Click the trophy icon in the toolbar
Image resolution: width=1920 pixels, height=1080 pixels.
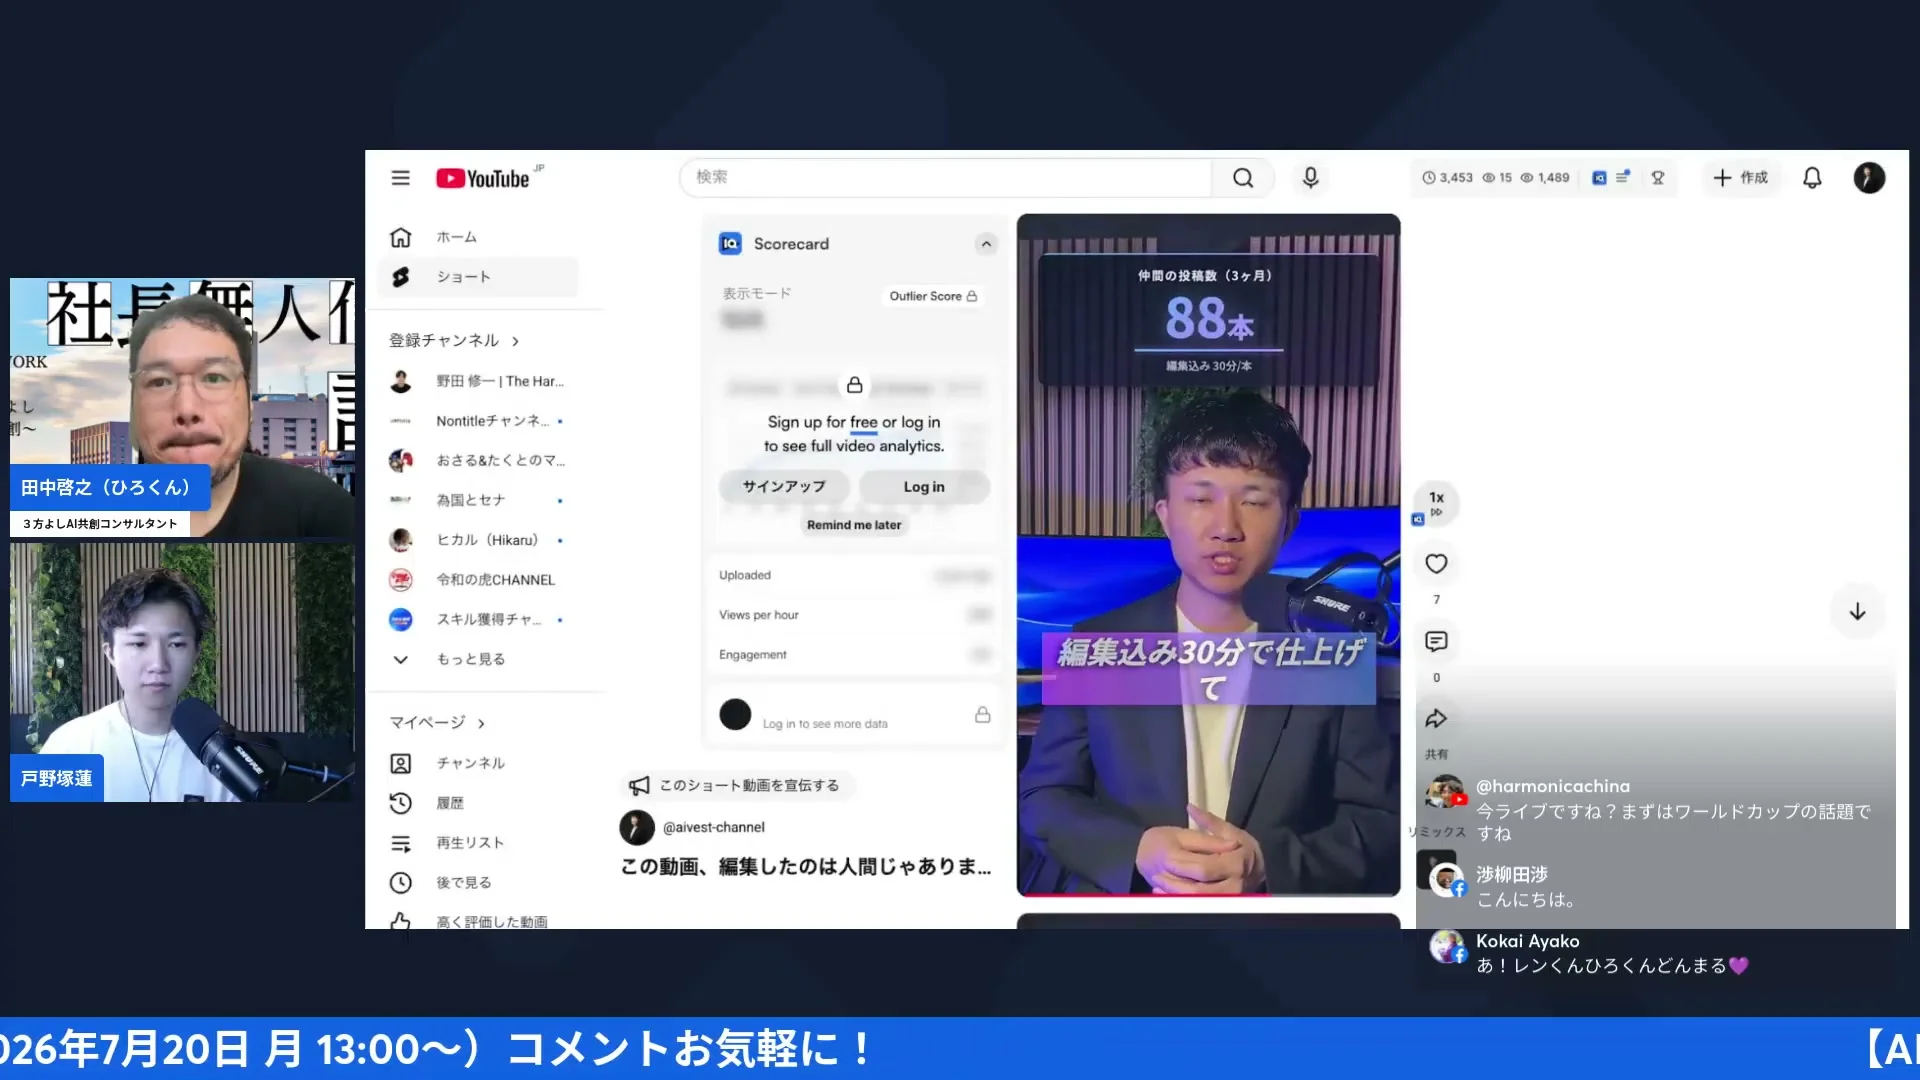pyautogui.click(x=1657, y=178)
